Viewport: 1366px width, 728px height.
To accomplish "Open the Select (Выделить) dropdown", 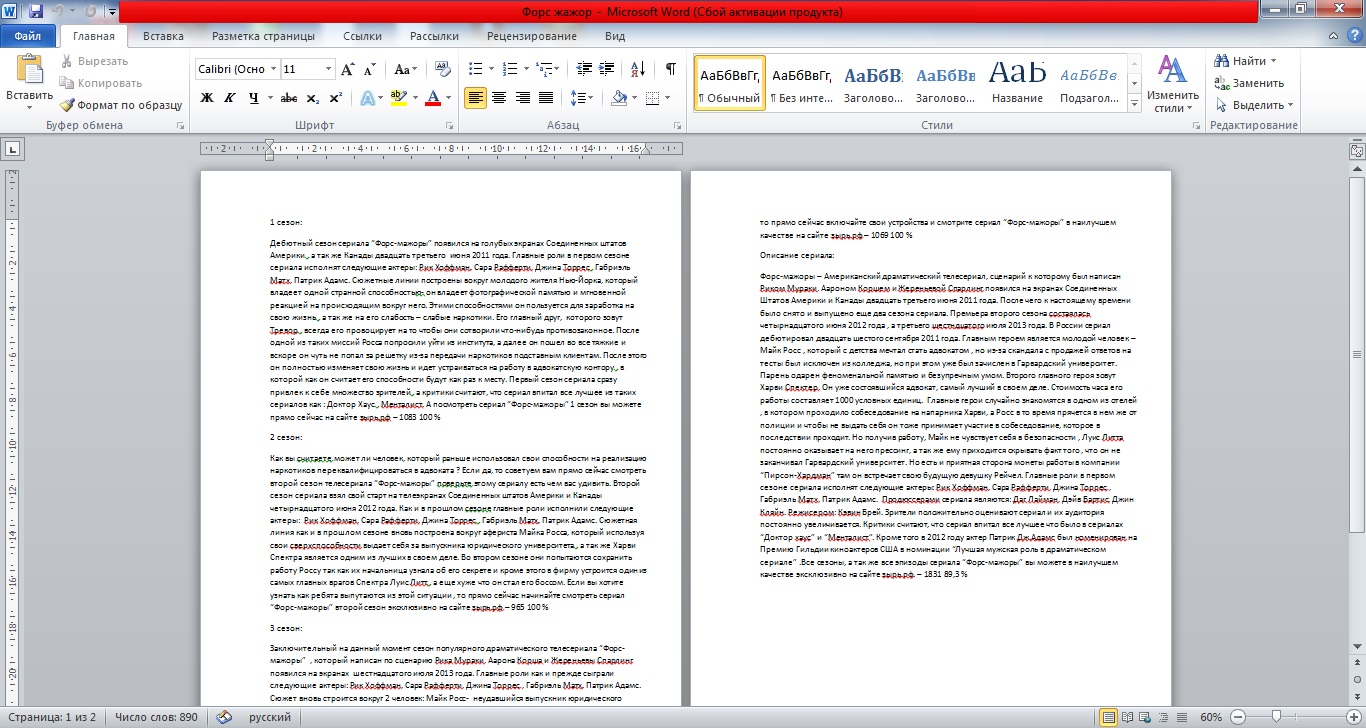I will [1253, 105].
